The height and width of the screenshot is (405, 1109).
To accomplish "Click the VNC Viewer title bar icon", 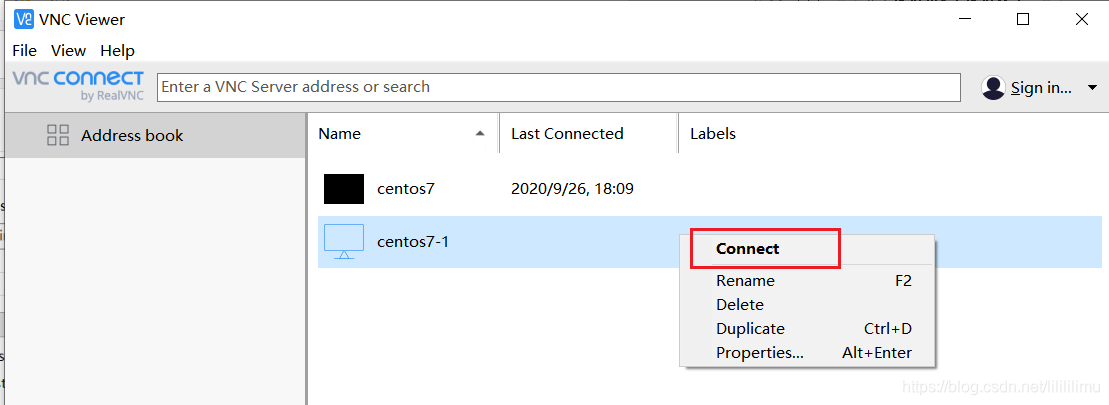I will point(23,19).
